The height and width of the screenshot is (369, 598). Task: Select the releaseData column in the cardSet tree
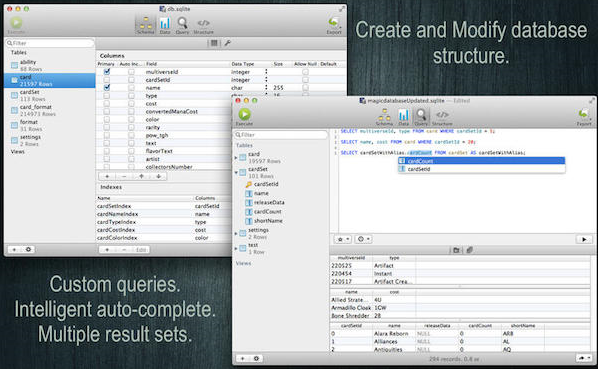tap(269, 202)
